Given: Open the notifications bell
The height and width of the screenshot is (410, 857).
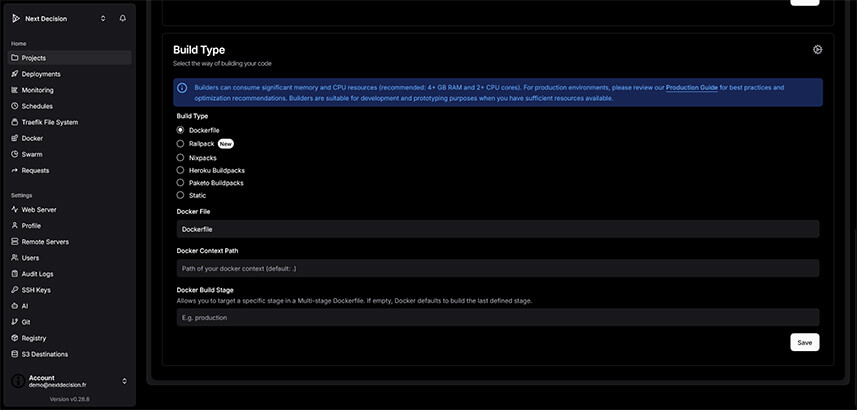Looking at the screenshot, I should click(122, 19).
